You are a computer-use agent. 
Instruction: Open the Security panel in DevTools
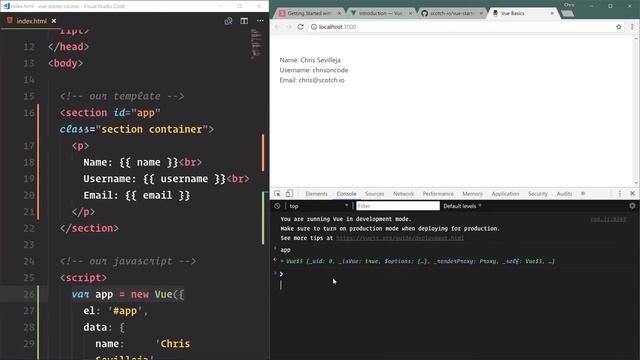coord(538,194)
